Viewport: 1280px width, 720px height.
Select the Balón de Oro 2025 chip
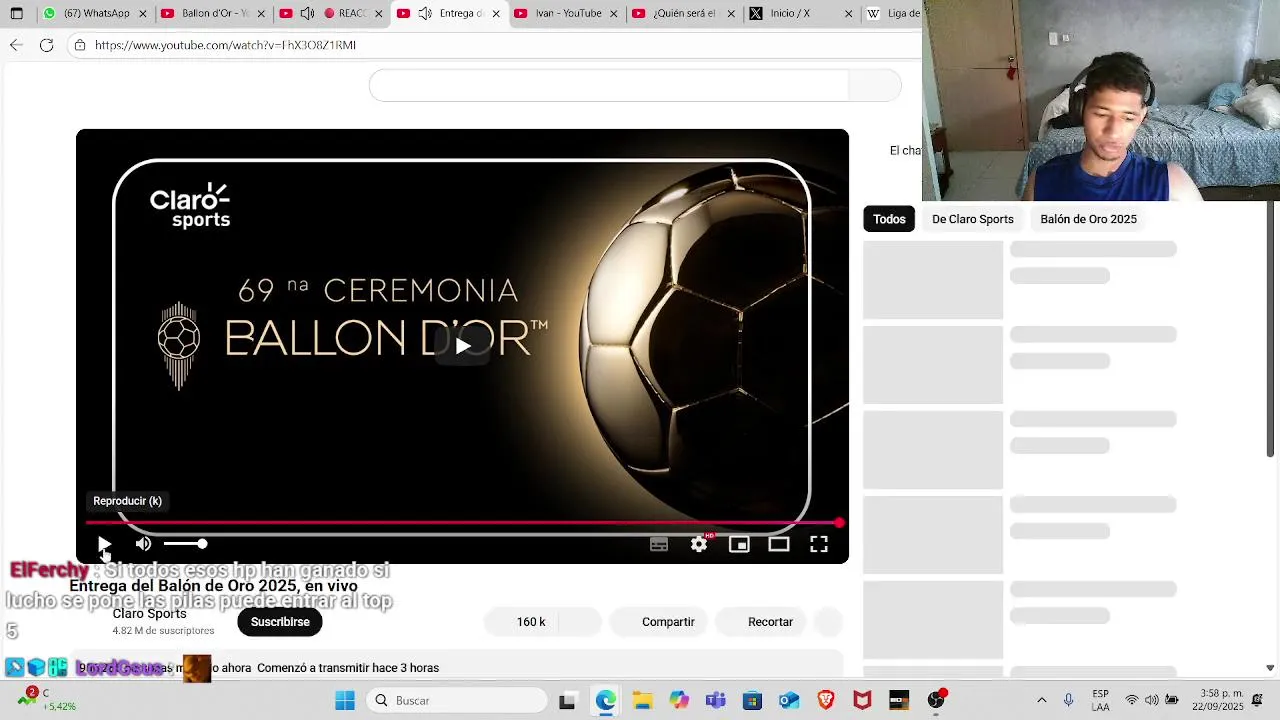(1088, 219)
